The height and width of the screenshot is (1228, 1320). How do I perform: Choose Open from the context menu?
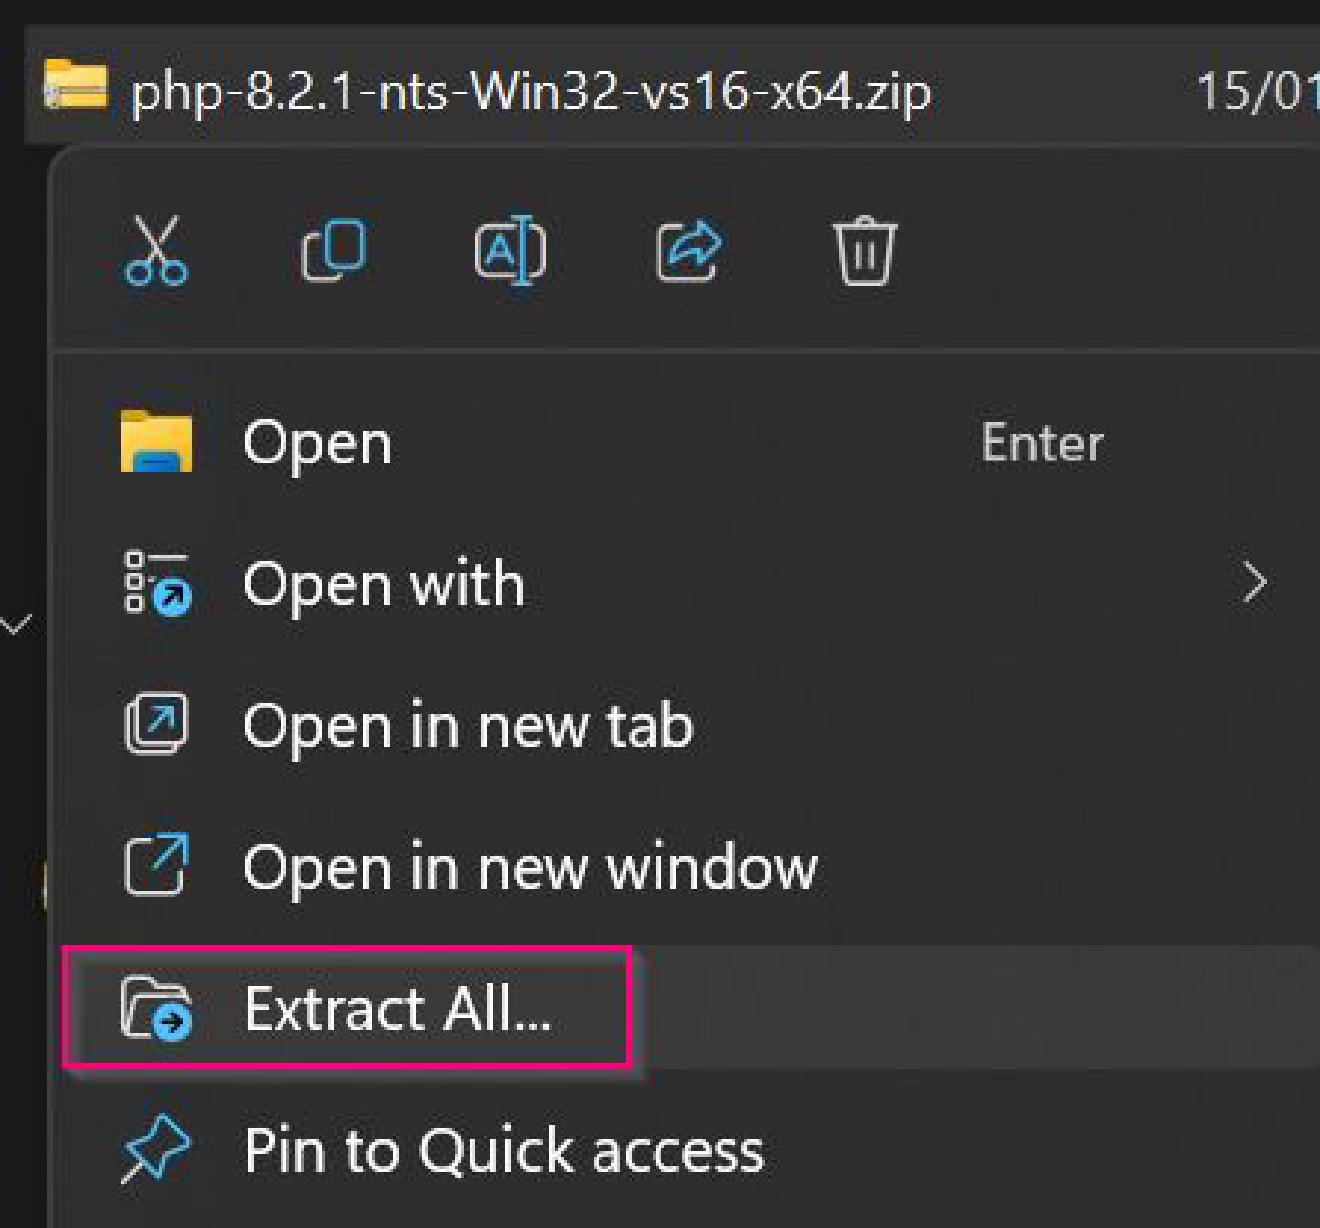tap(315, 442)
